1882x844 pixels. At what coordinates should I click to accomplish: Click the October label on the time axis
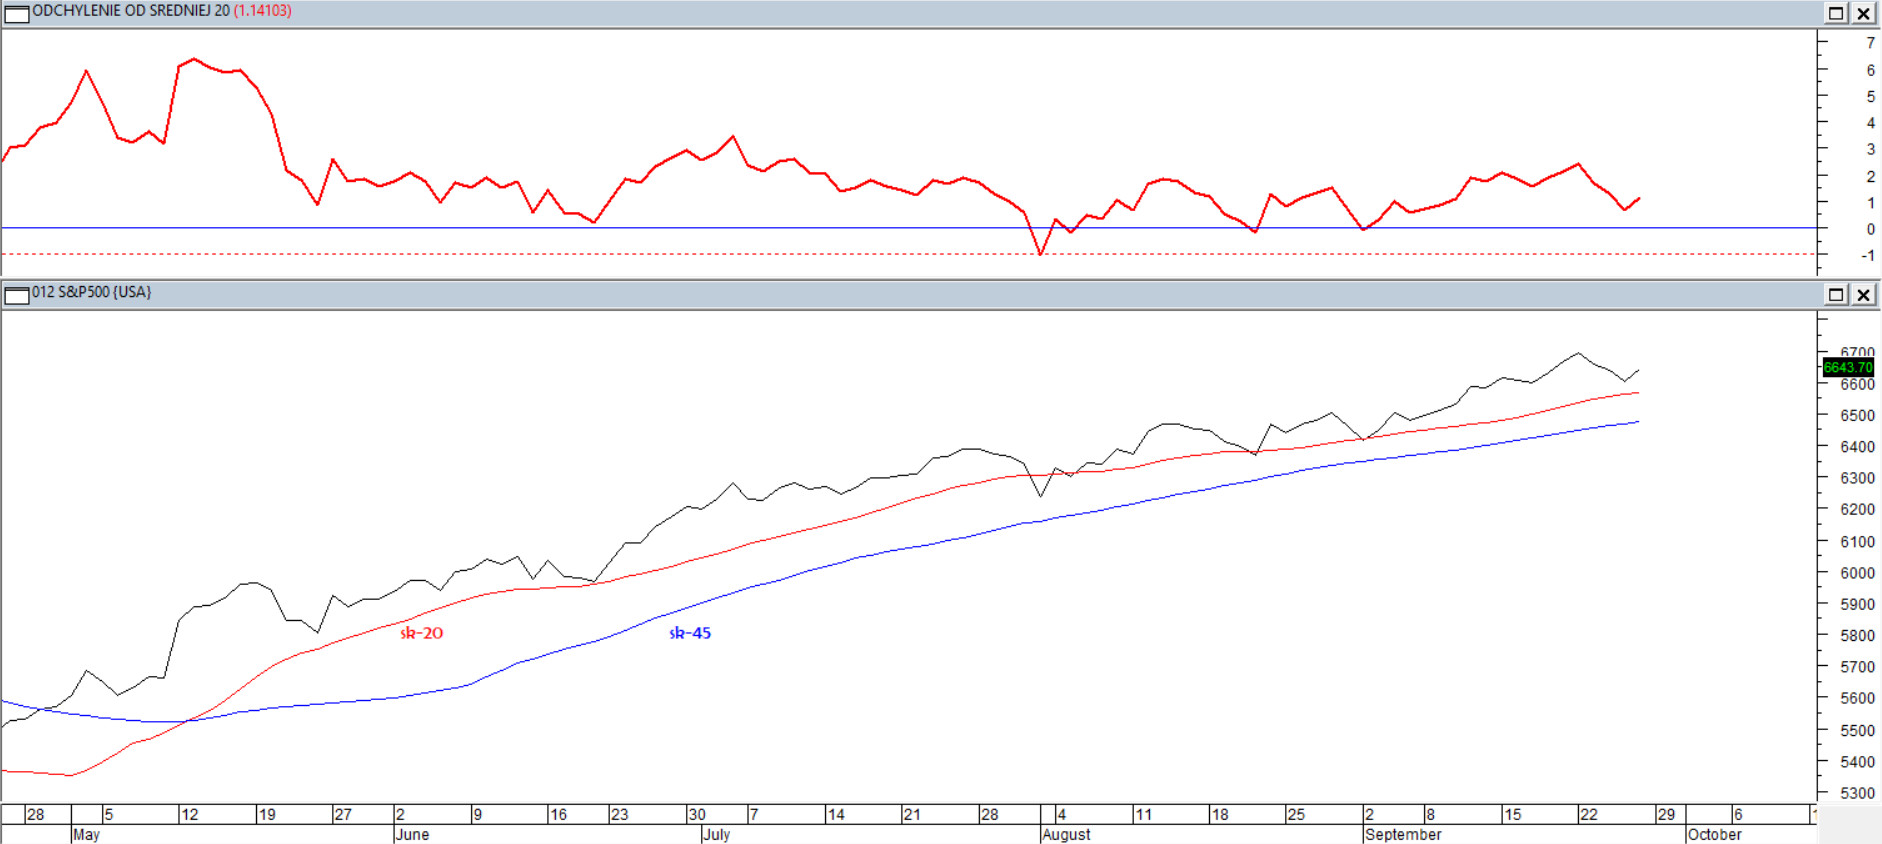coord(1714,834)
